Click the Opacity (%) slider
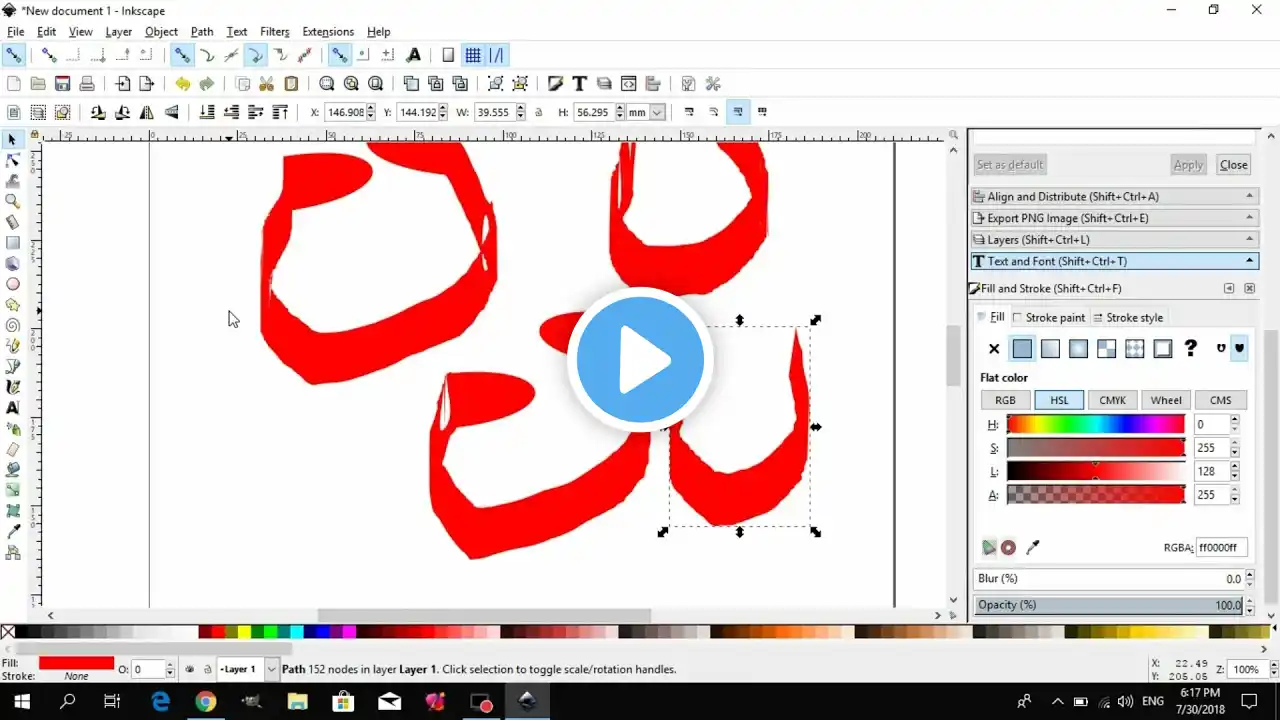Image resolution: width=1280 pixels, height=720 pixels. tap(1108, 605)
